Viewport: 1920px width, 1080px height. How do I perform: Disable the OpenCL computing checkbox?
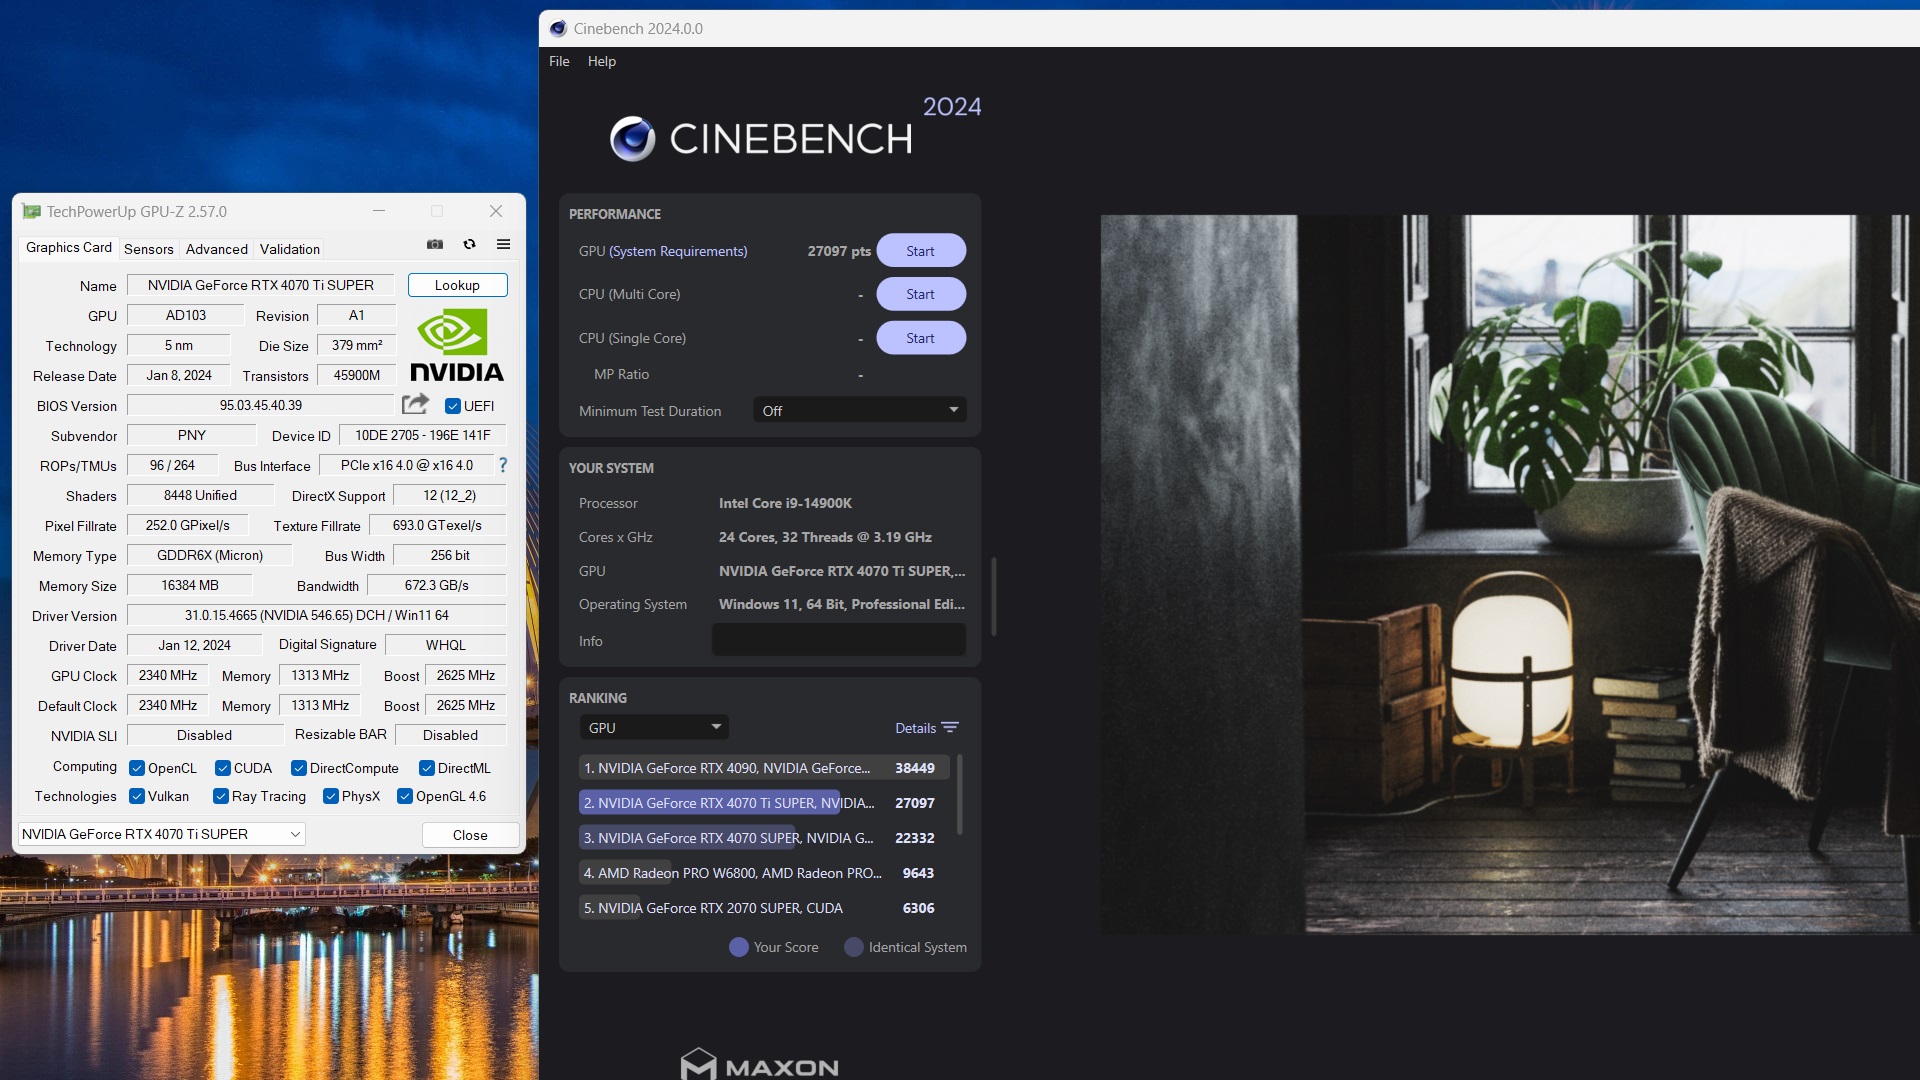[x=137, y=767]
